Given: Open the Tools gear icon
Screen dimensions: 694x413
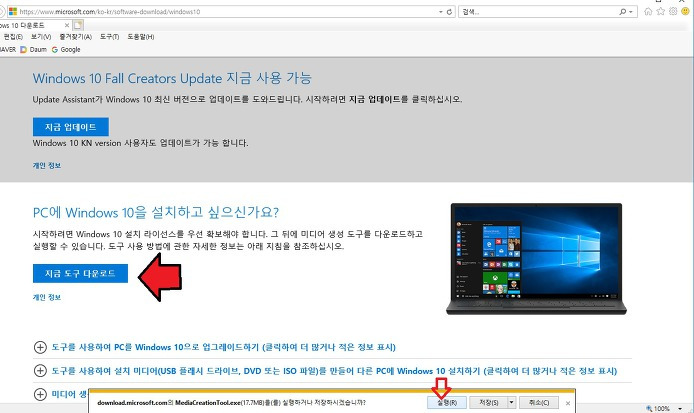Looking at the screenshot, I should (673, 12).
